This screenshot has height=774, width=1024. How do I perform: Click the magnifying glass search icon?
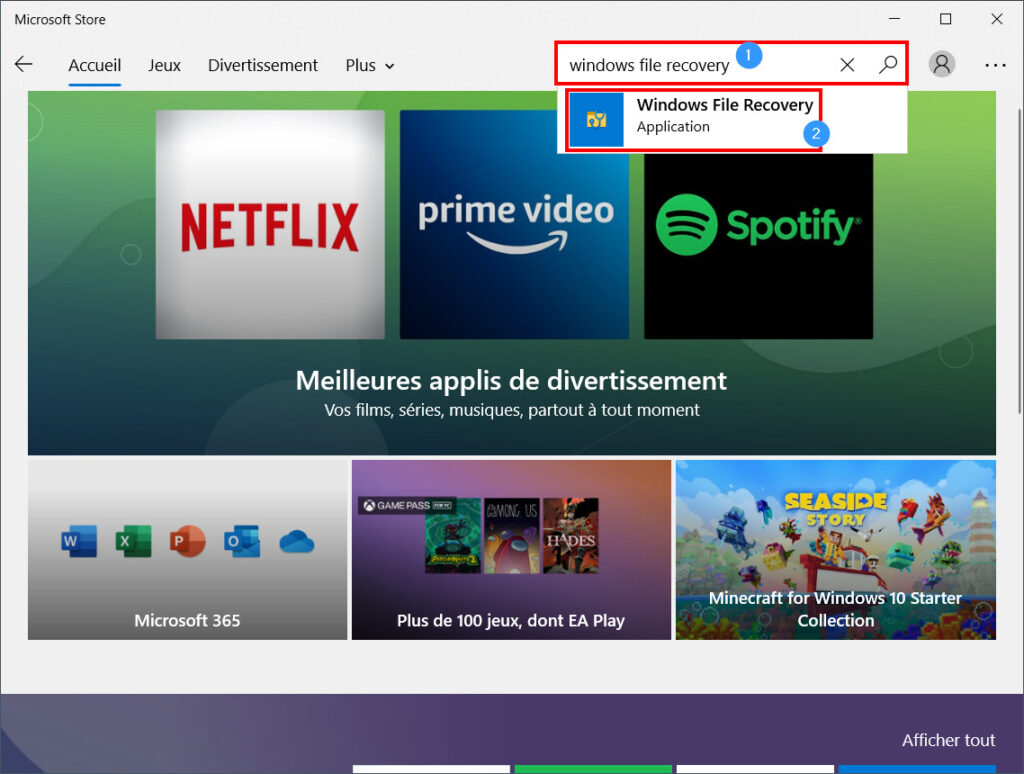[888, 64]
